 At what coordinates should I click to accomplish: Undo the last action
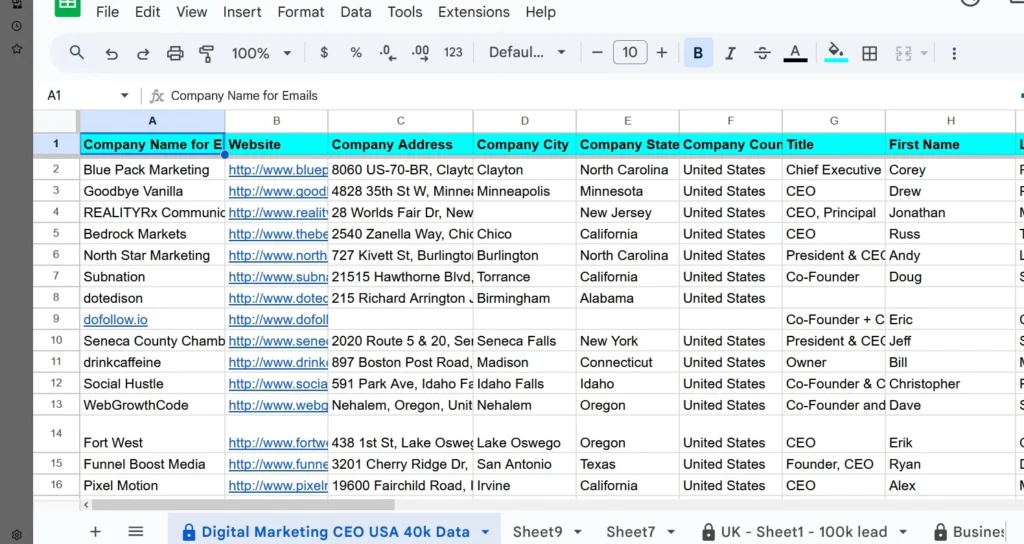tap(112, 54)
